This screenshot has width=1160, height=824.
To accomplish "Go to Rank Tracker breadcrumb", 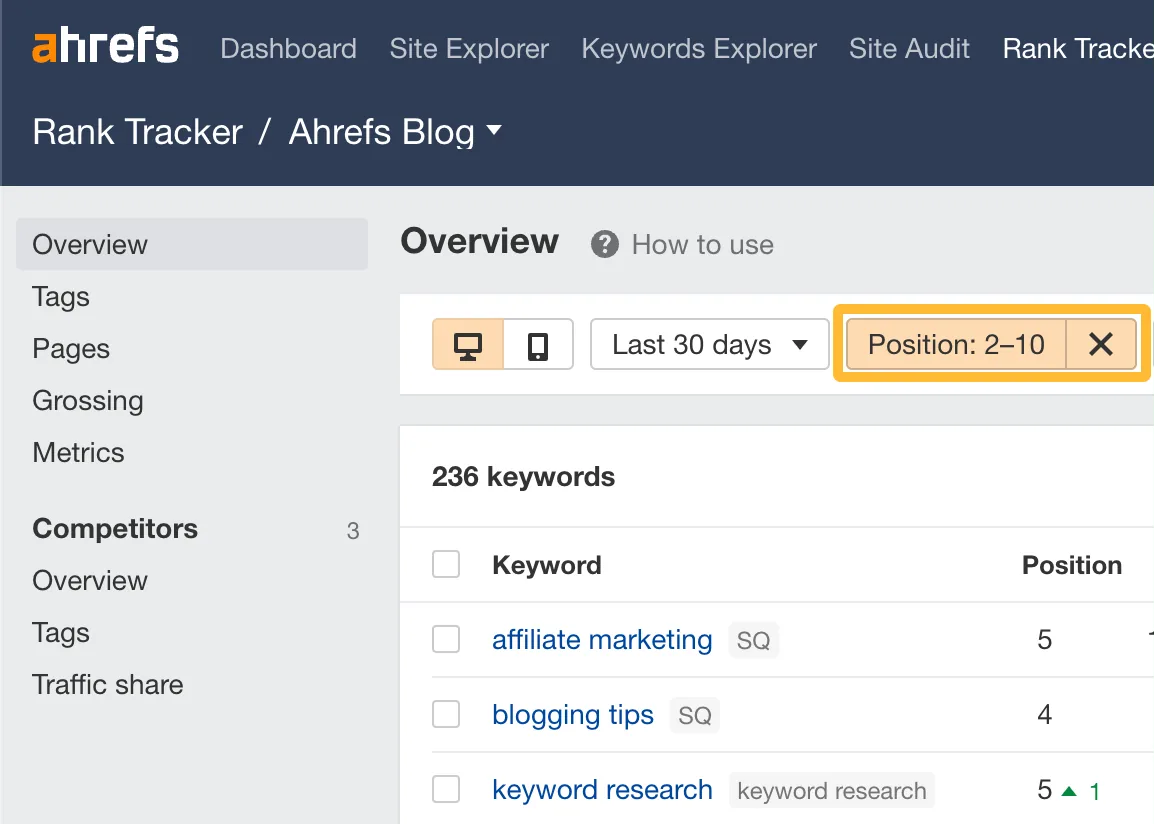I will 138,132.
